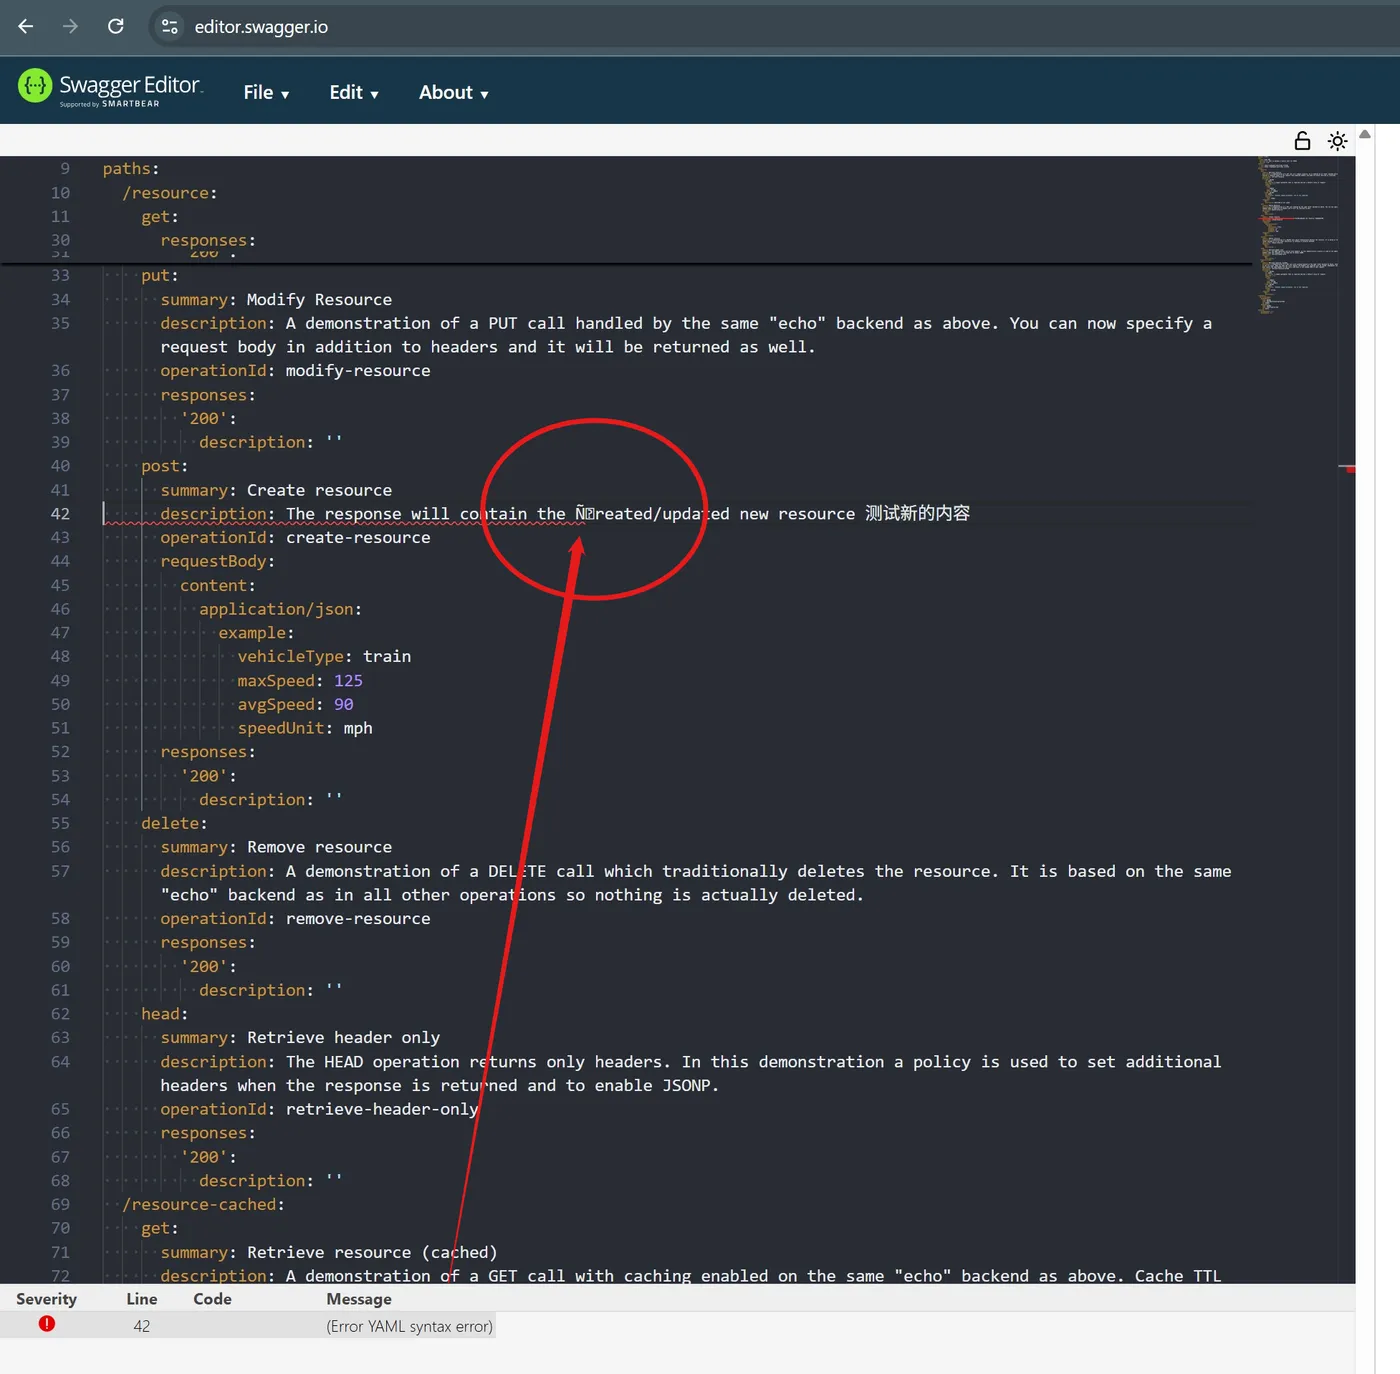Image resolution: width=1400 pixels, height=1374 pixels.
Task: Click 'operationId: modify-resource' line
Action: (295, 371)
